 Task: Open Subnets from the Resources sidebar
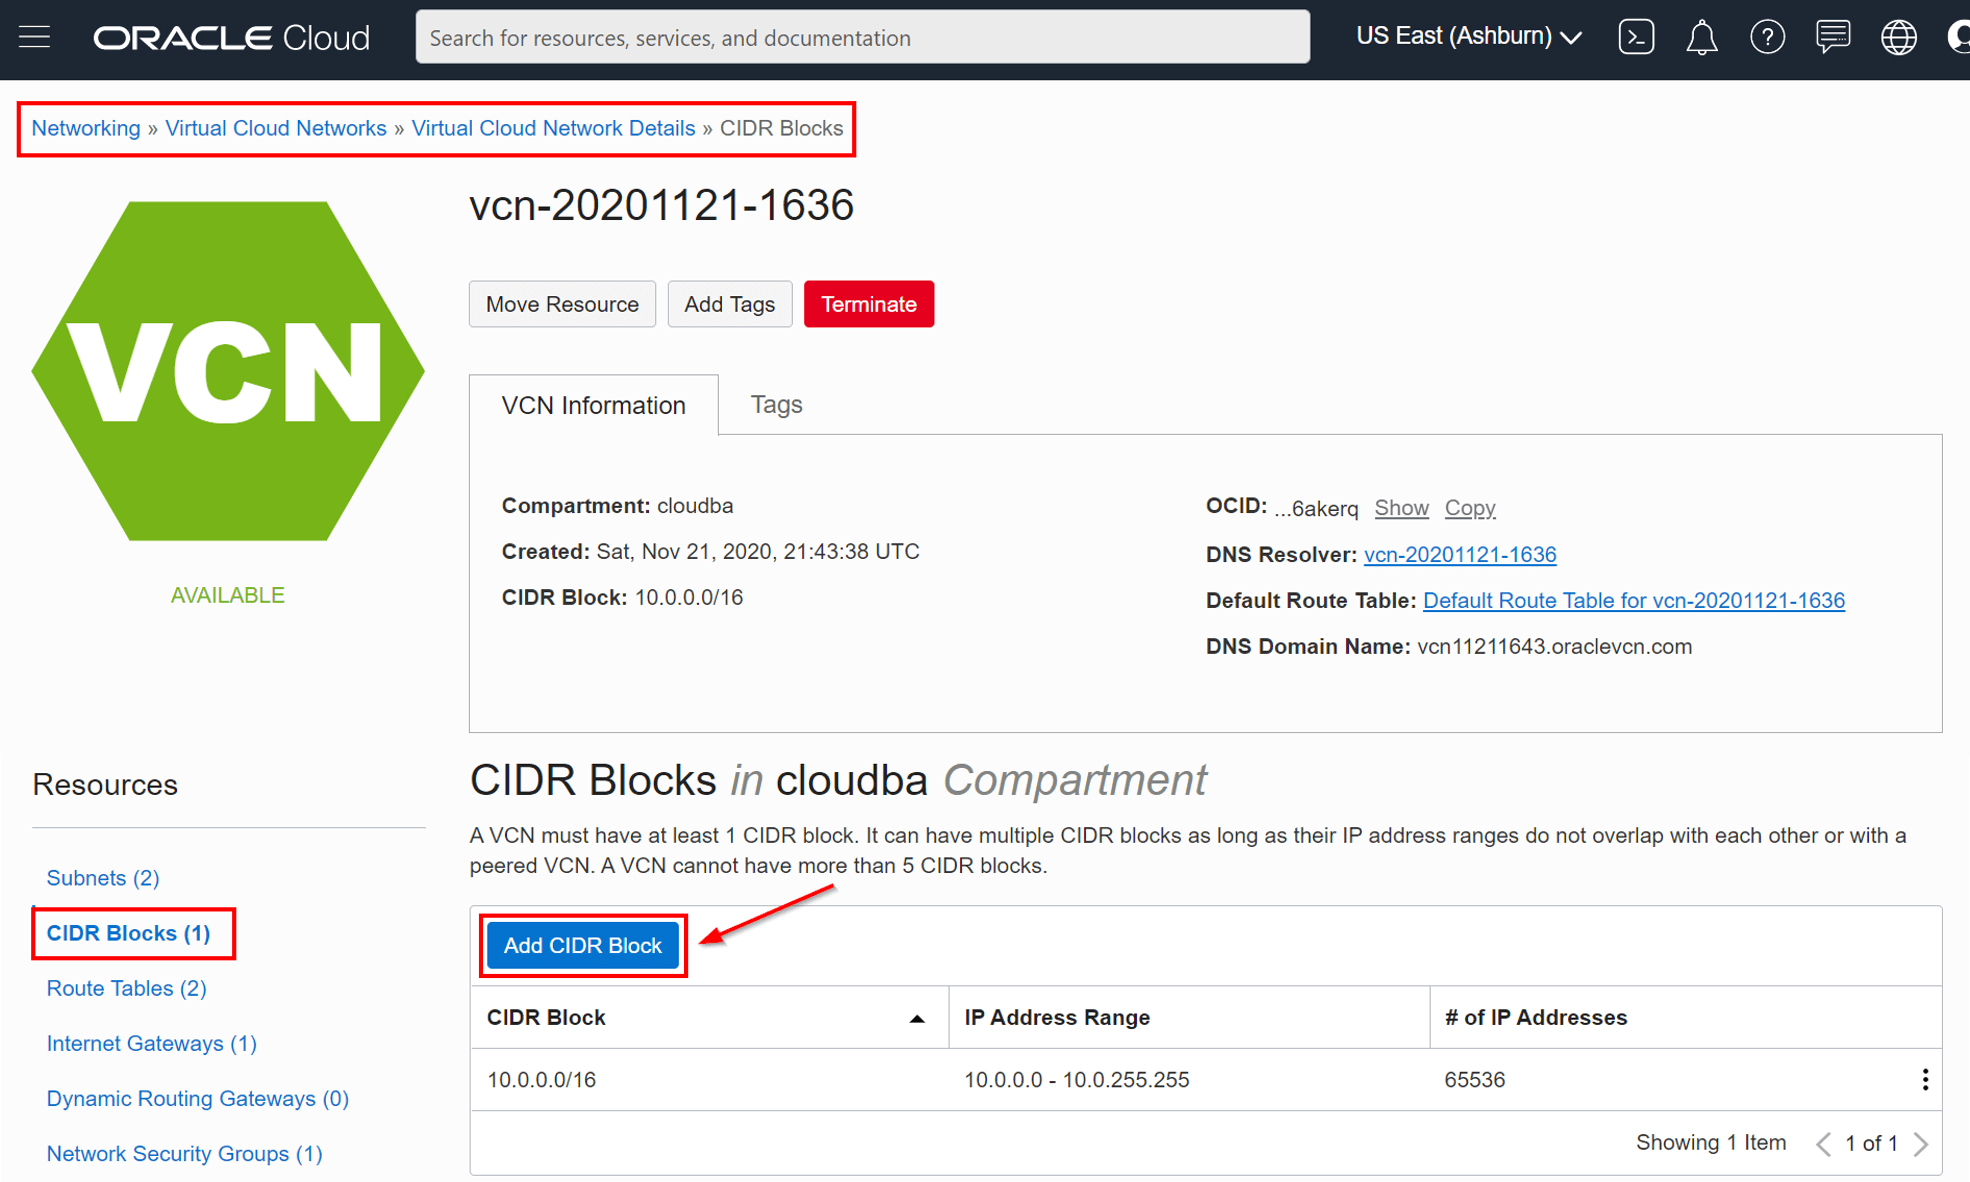click(x=102, y=877)
